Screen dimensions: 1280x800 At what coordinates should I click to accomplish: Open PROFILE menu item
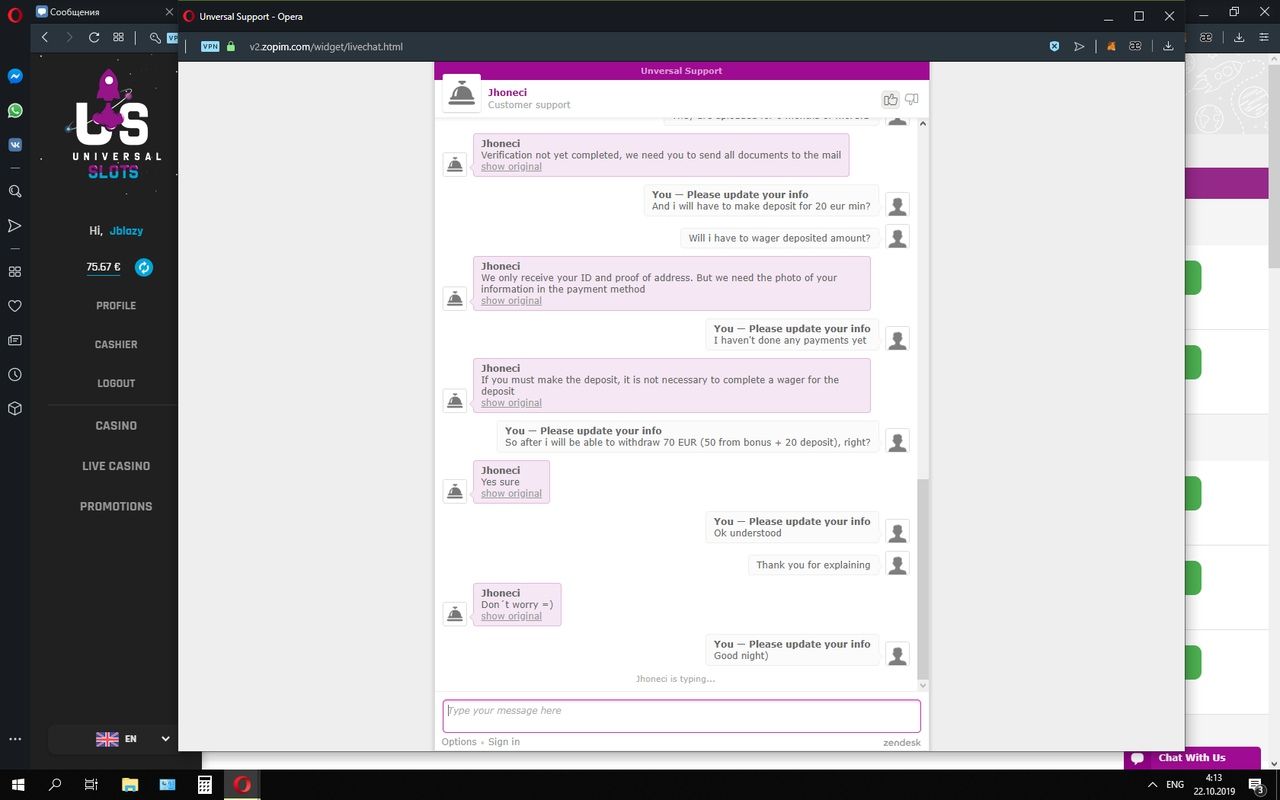click(116, 306)
